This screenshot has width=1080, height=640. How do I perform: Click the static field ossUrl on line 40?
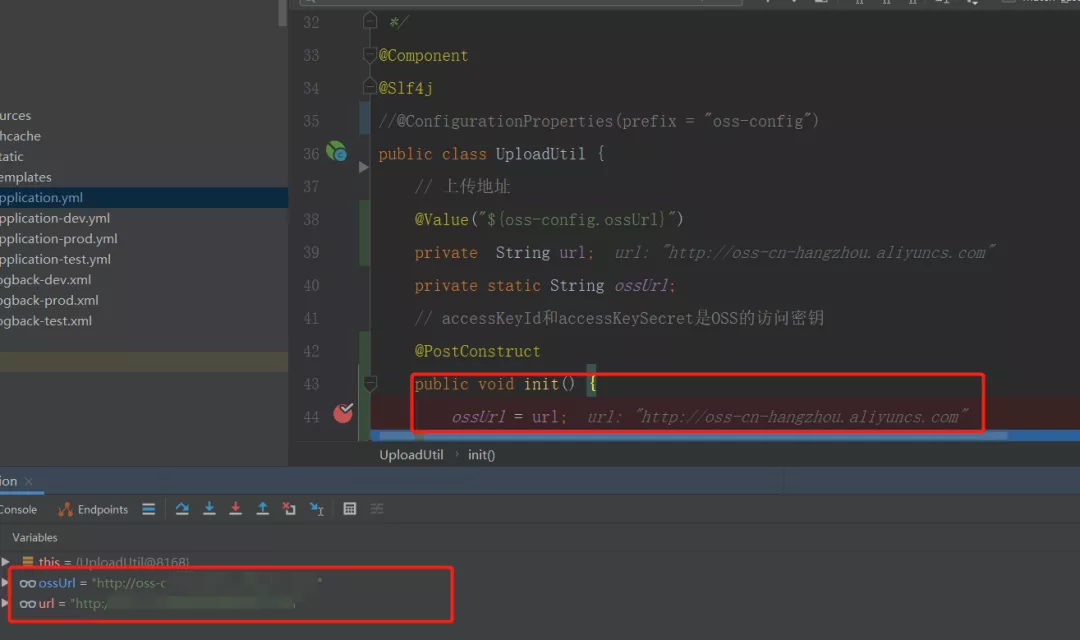point(641,285)
